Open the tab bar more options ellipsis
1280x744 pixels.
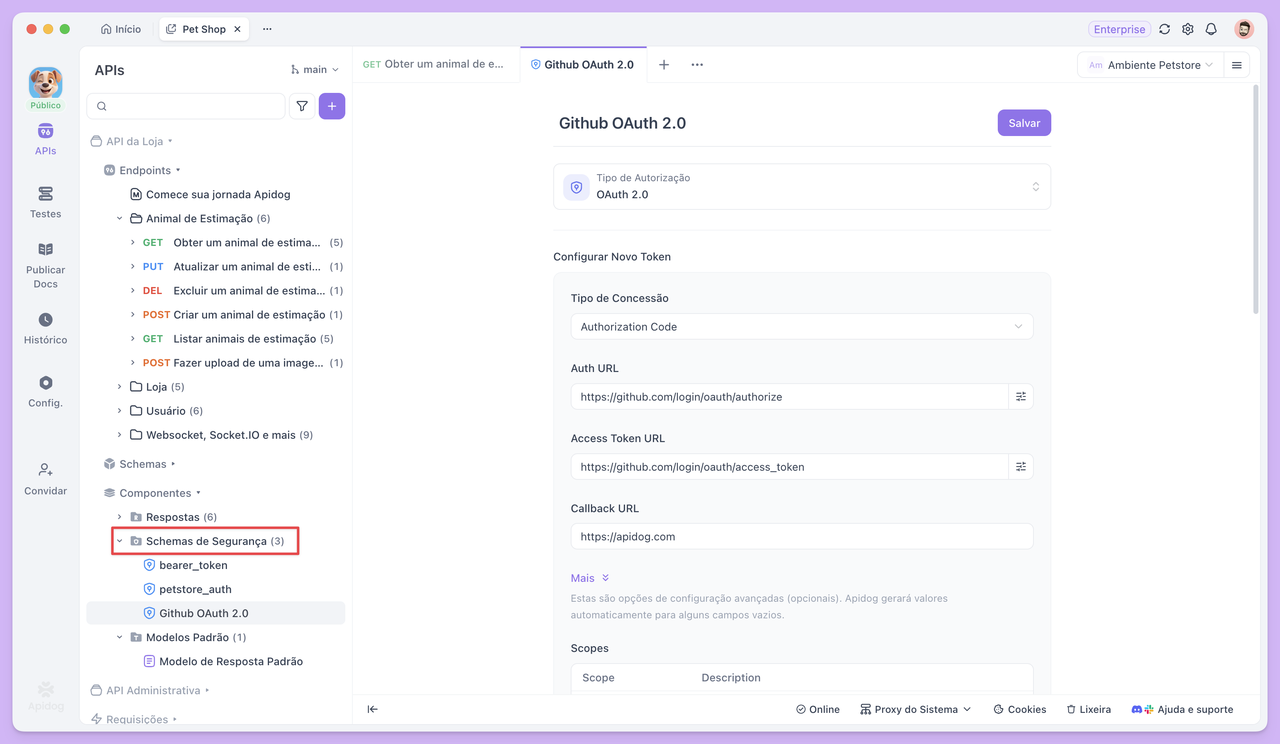click(697, 65)
